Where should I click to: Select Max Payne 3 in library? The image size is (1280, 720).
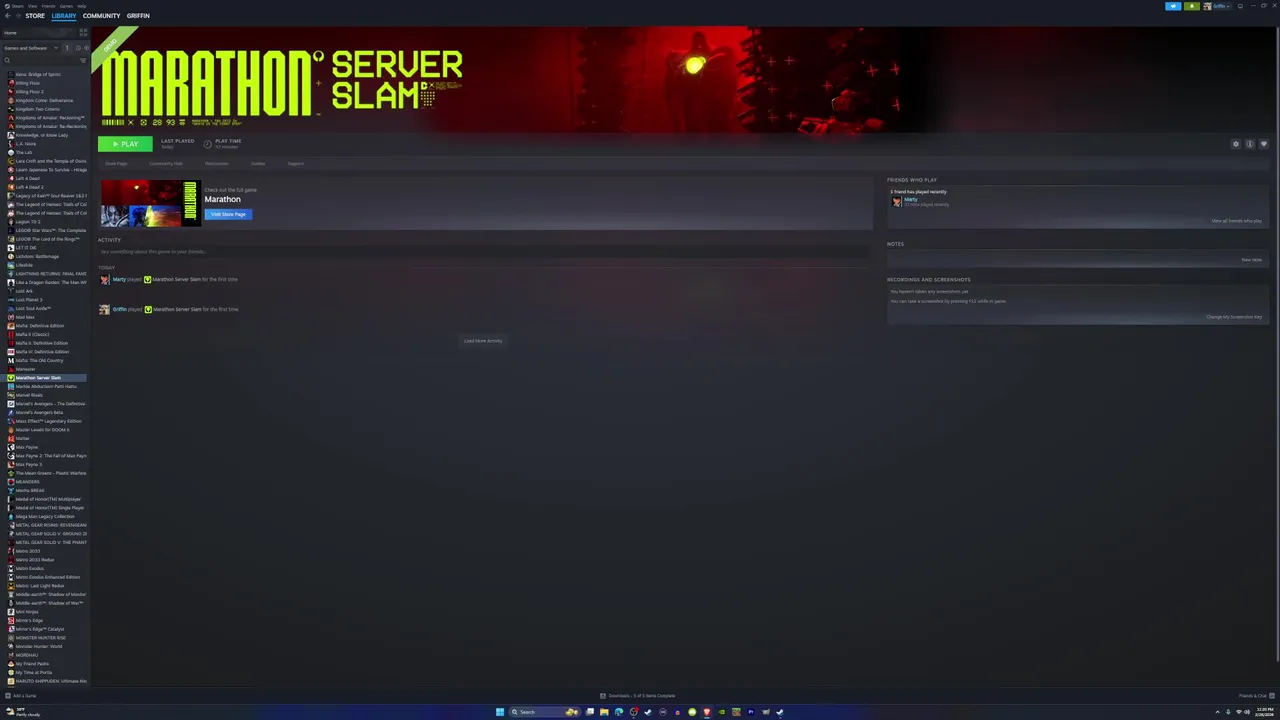29,464
